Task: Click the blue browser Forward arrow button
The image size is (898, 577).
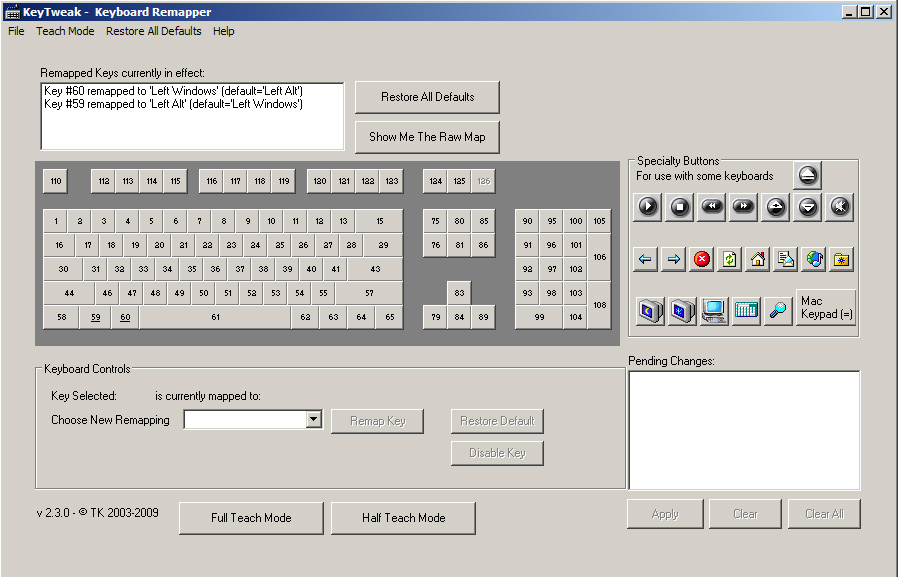Action: pyautogui.click(x=674, y=259)
